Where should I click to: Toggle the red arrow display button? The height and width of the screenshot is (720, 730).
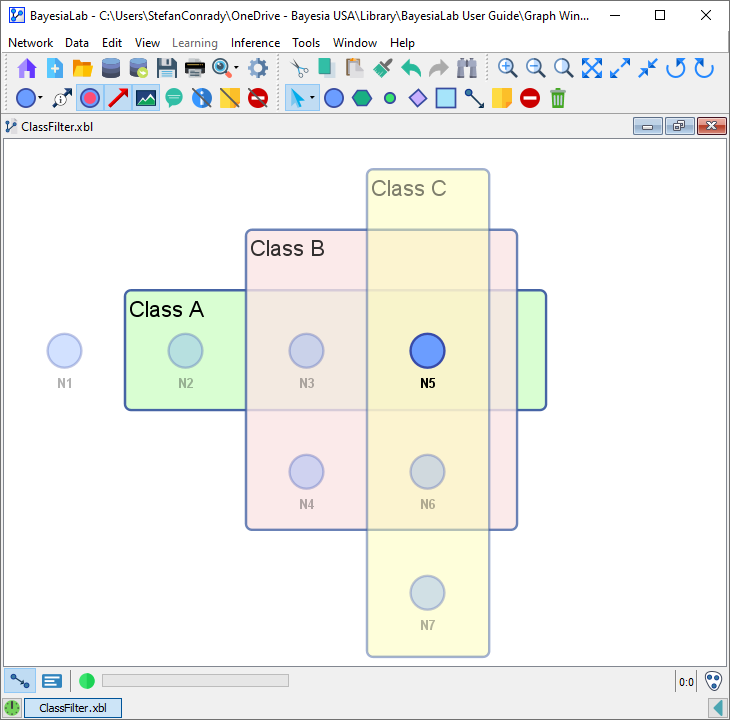(x=118, y=98)
